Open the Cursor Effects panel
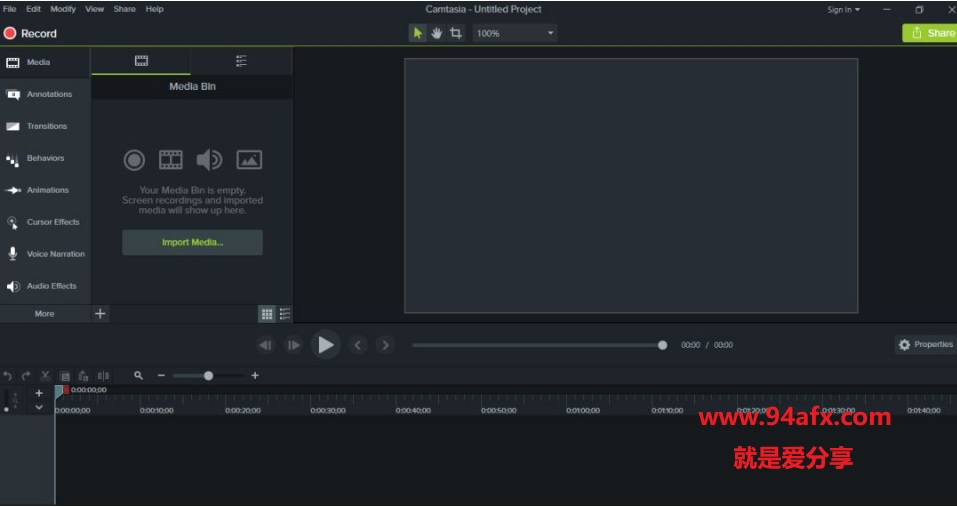The height and width of the screenshot is (507, 957). (x=45, y=222)
